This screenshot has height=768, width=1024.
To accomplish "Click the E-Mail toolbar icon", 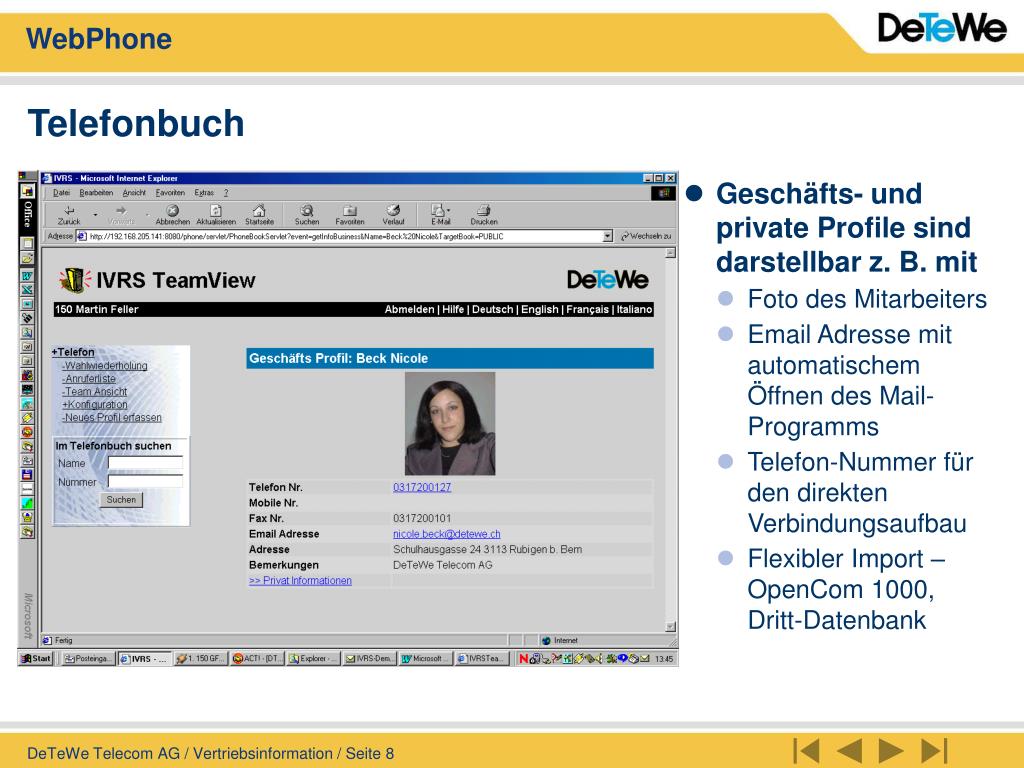I will (x=438, y=210).
